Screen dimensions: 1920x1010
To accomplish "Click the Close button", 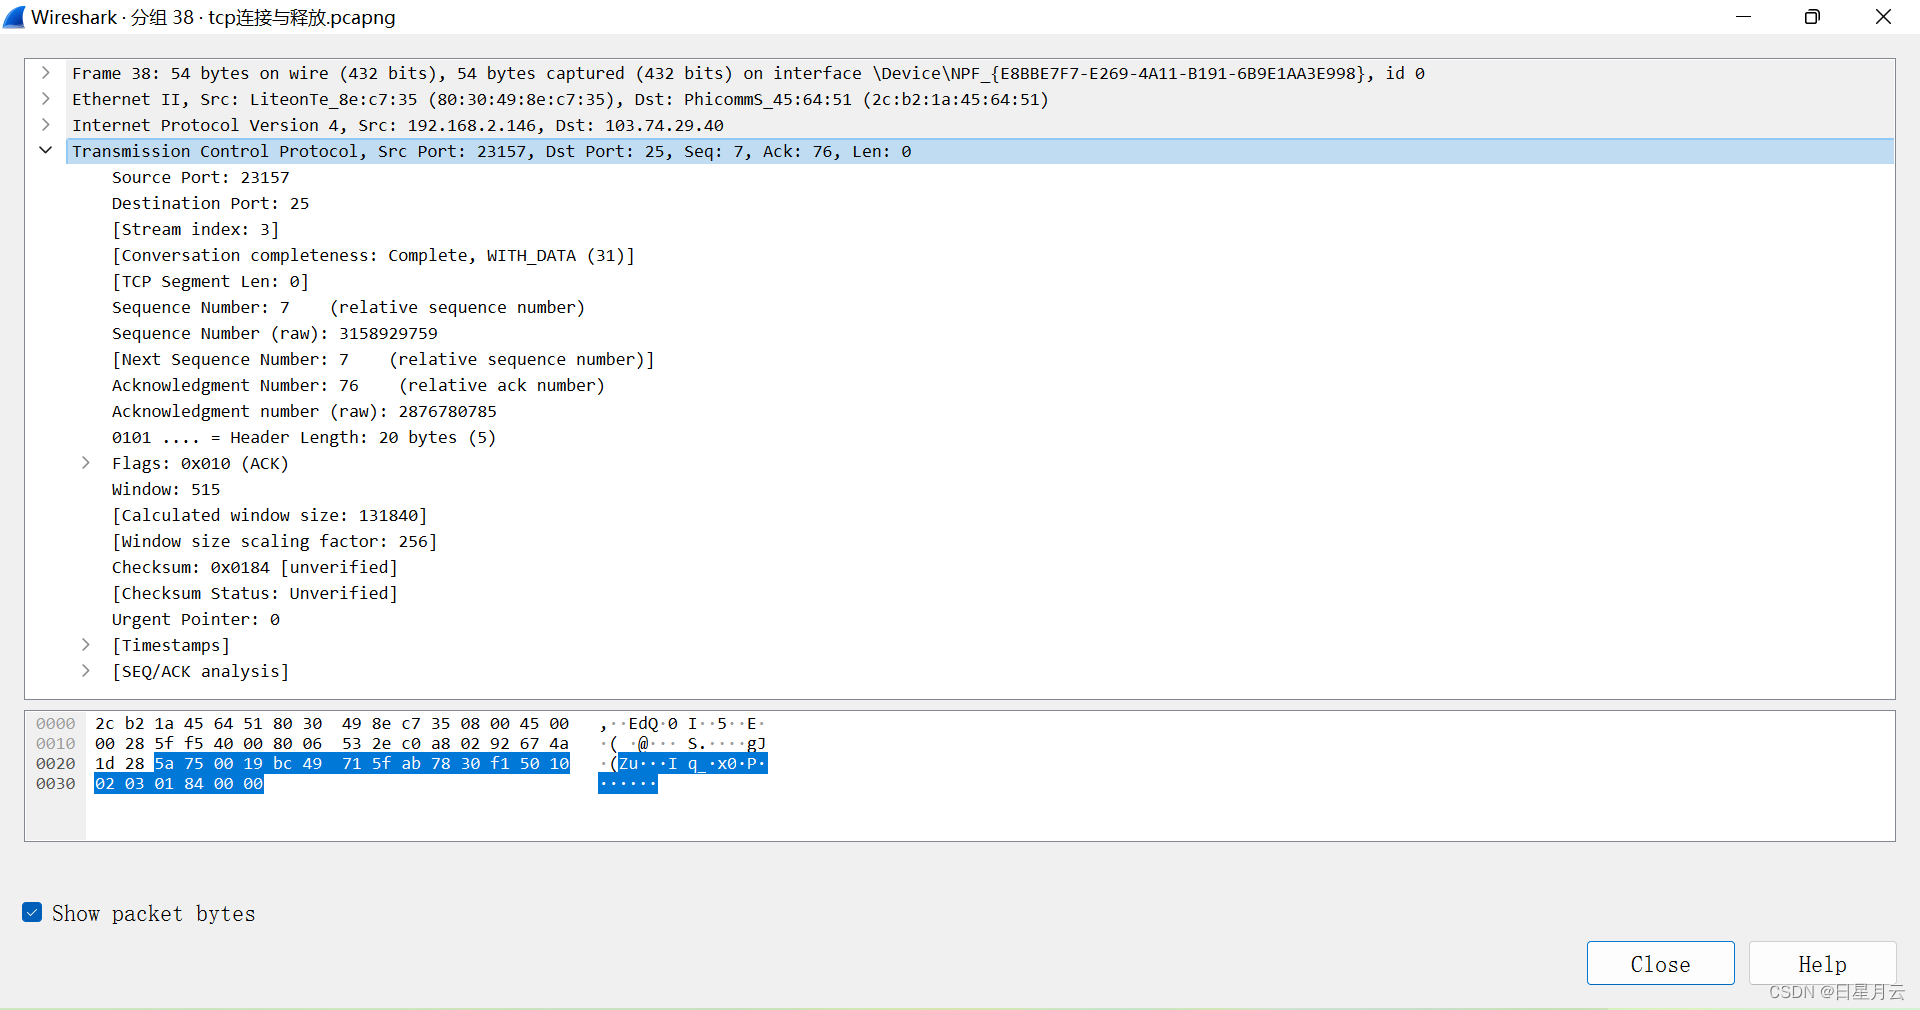I will 1660,963.
